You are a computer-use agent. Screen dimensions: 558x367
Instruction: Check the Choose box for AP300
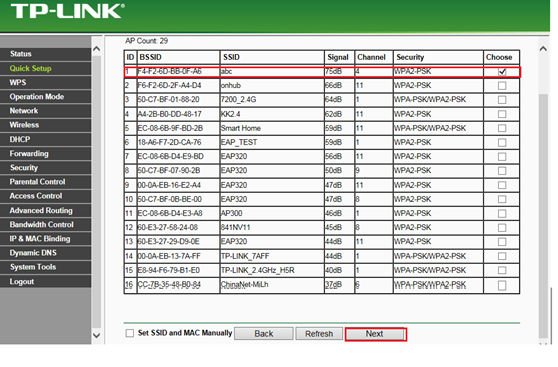[502, 213]
